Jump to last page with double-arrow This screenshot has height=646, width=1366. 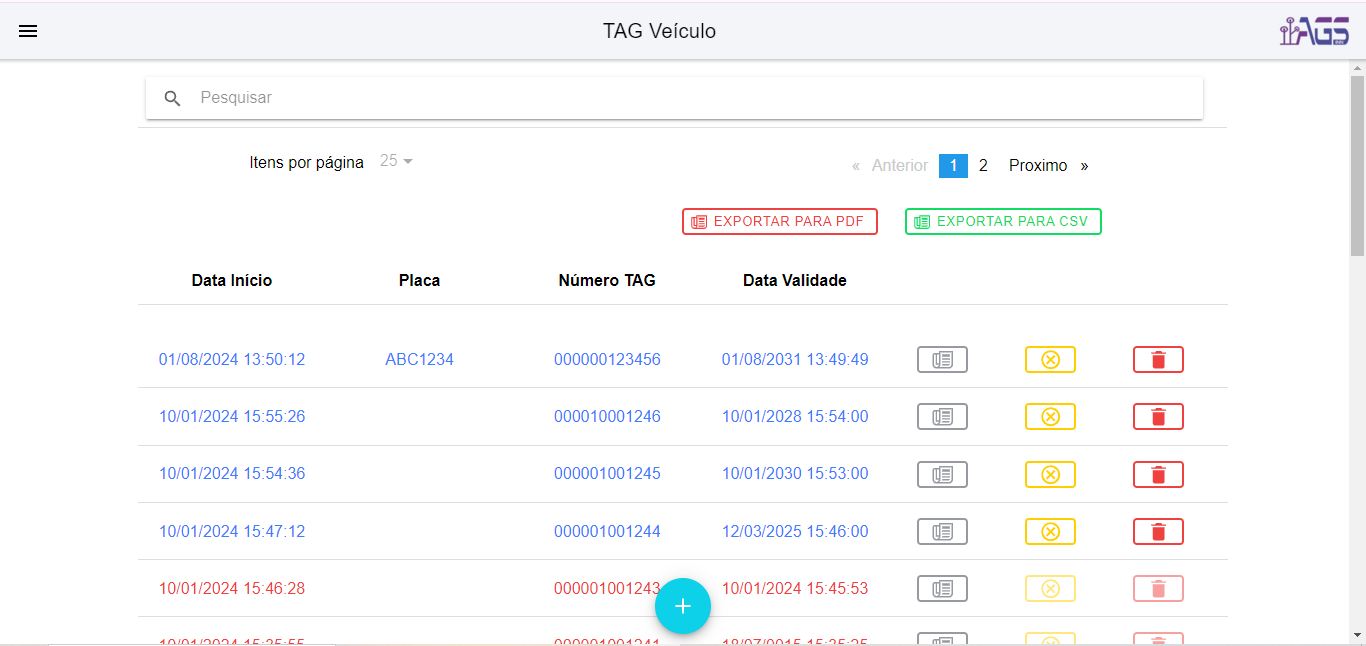(1085, 166)
